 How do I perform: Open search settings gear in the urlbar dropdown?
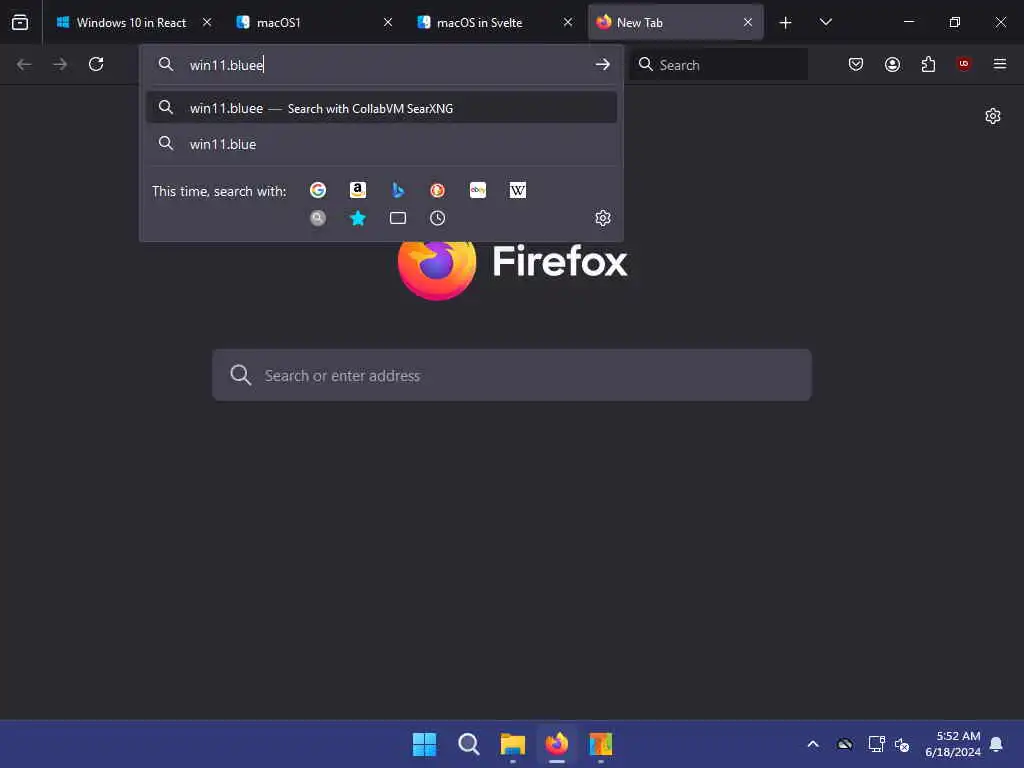point(603,218)
